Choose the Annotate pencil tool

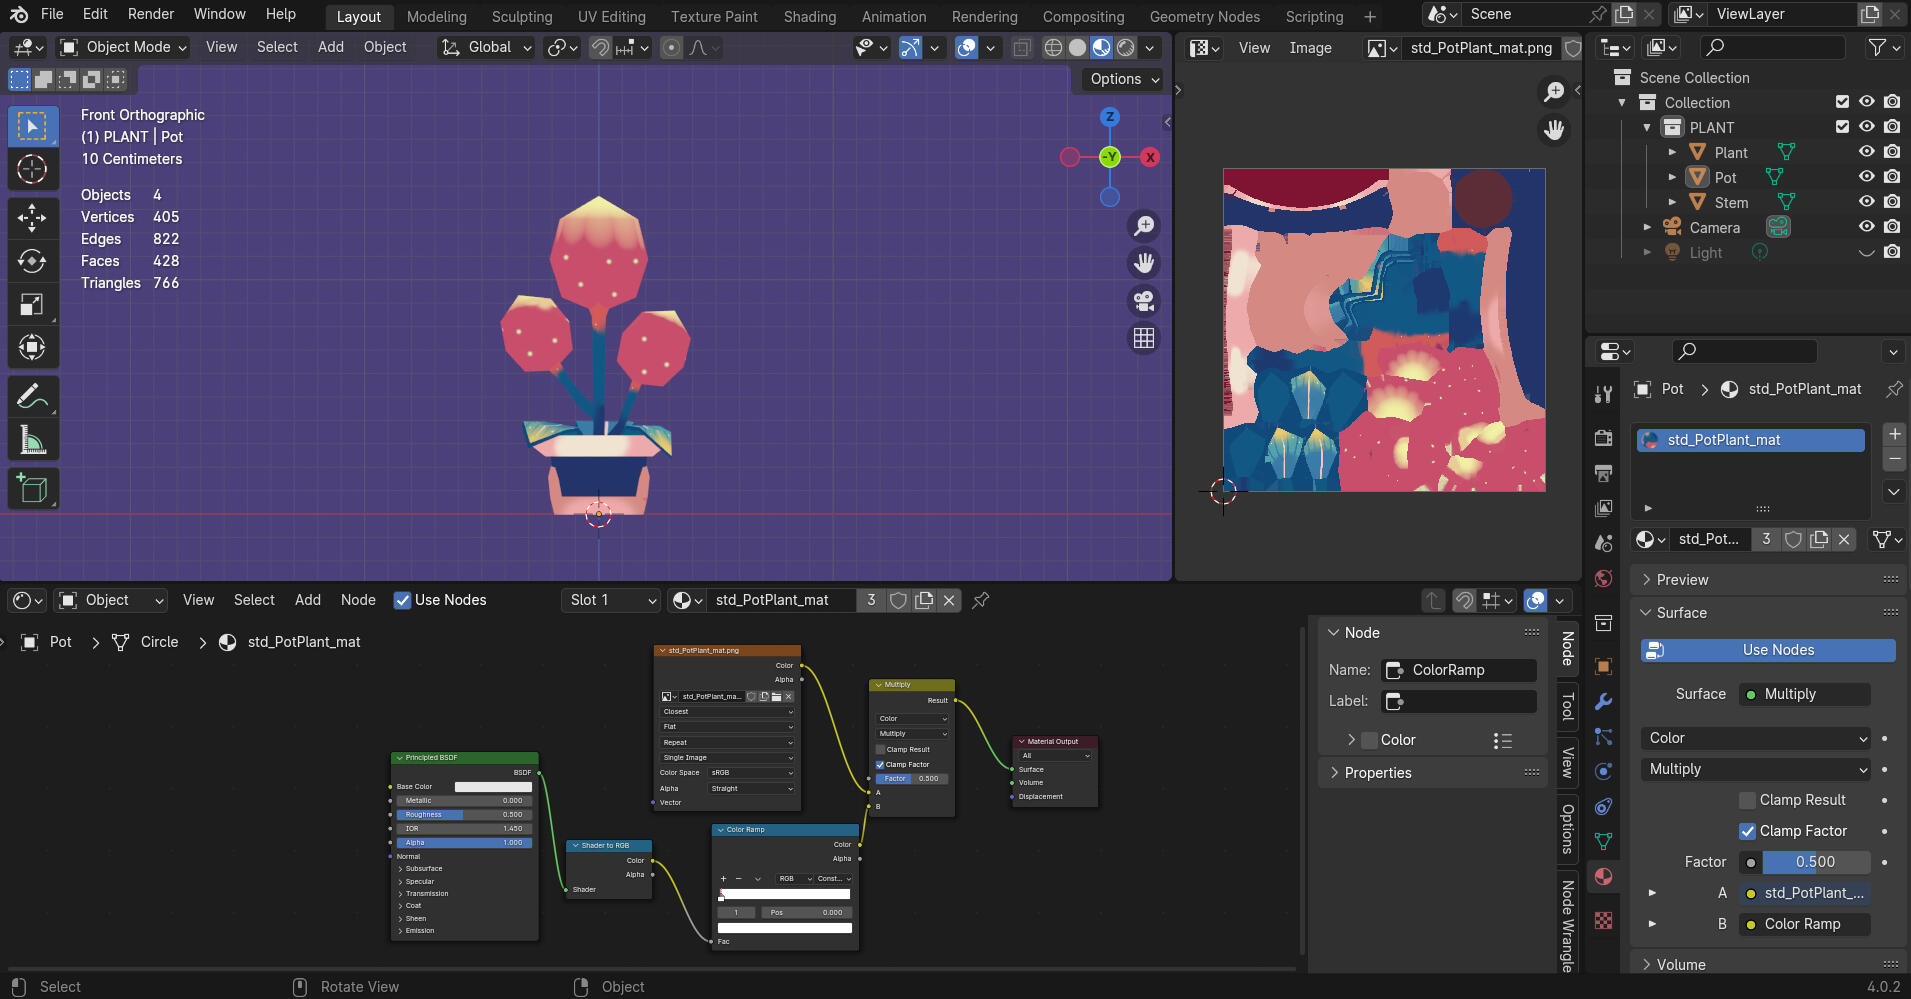point(32,396)
